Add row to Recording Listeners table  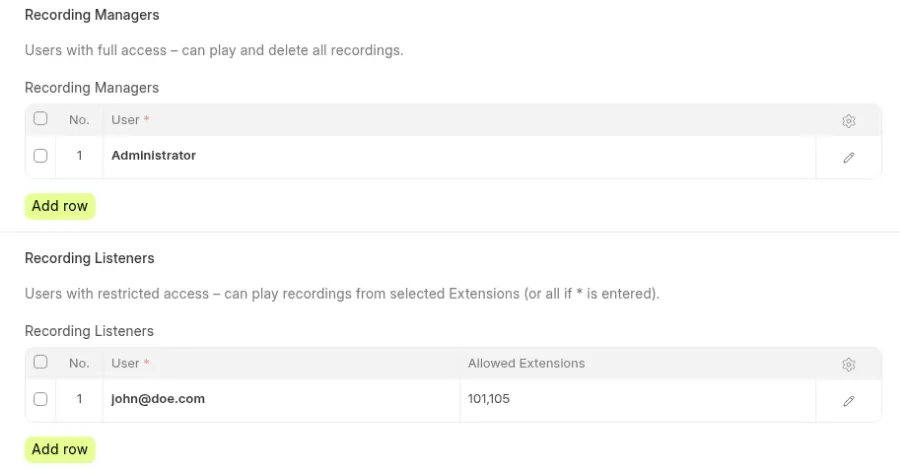(x=60, y=449)
